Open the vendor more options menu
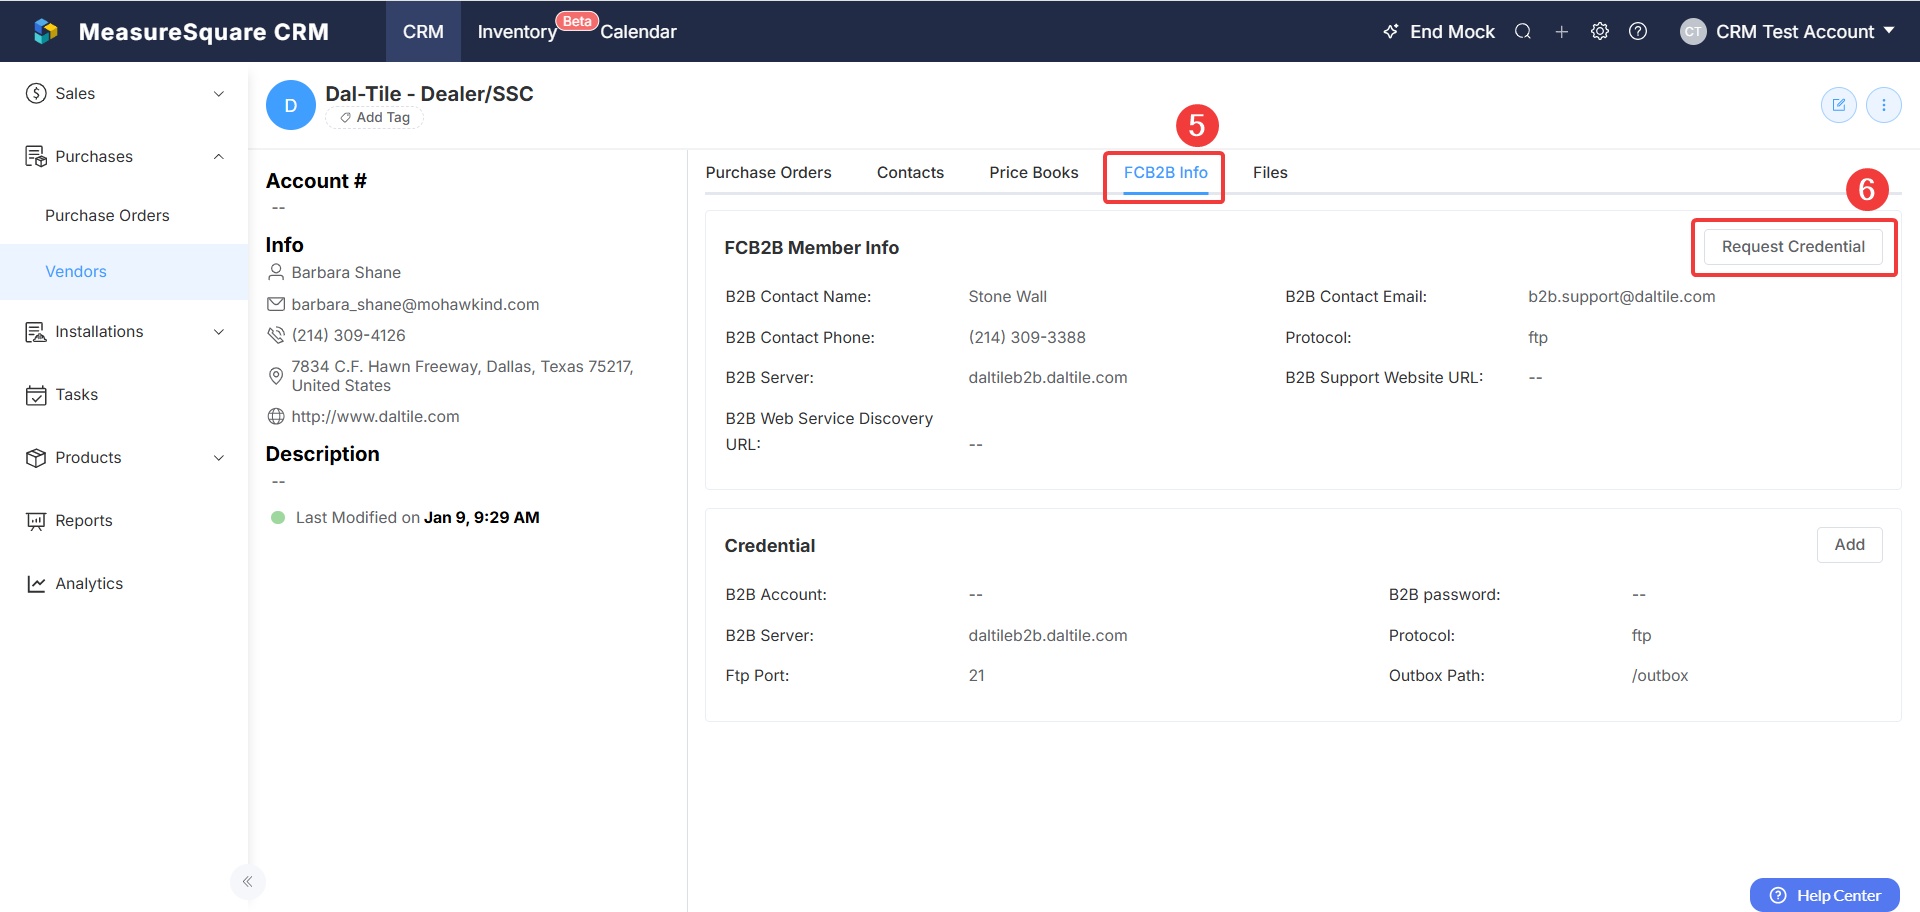 pyautogui.click(x=1884, y=105)
